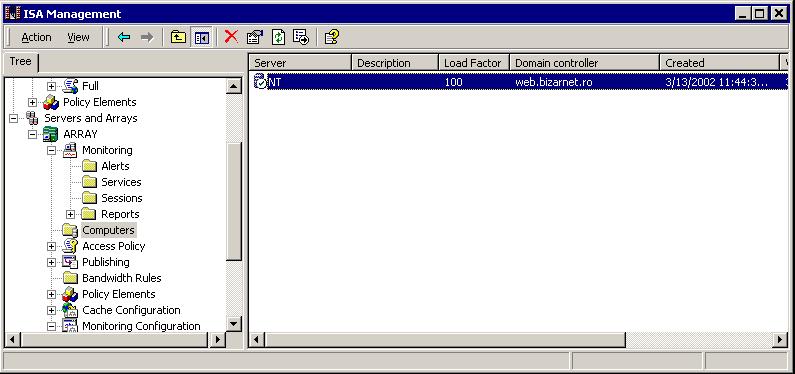The height and width of the screenshot is (374, 795).
Task: Click the Refresh toolbar icon
Action: click(278, 37)
